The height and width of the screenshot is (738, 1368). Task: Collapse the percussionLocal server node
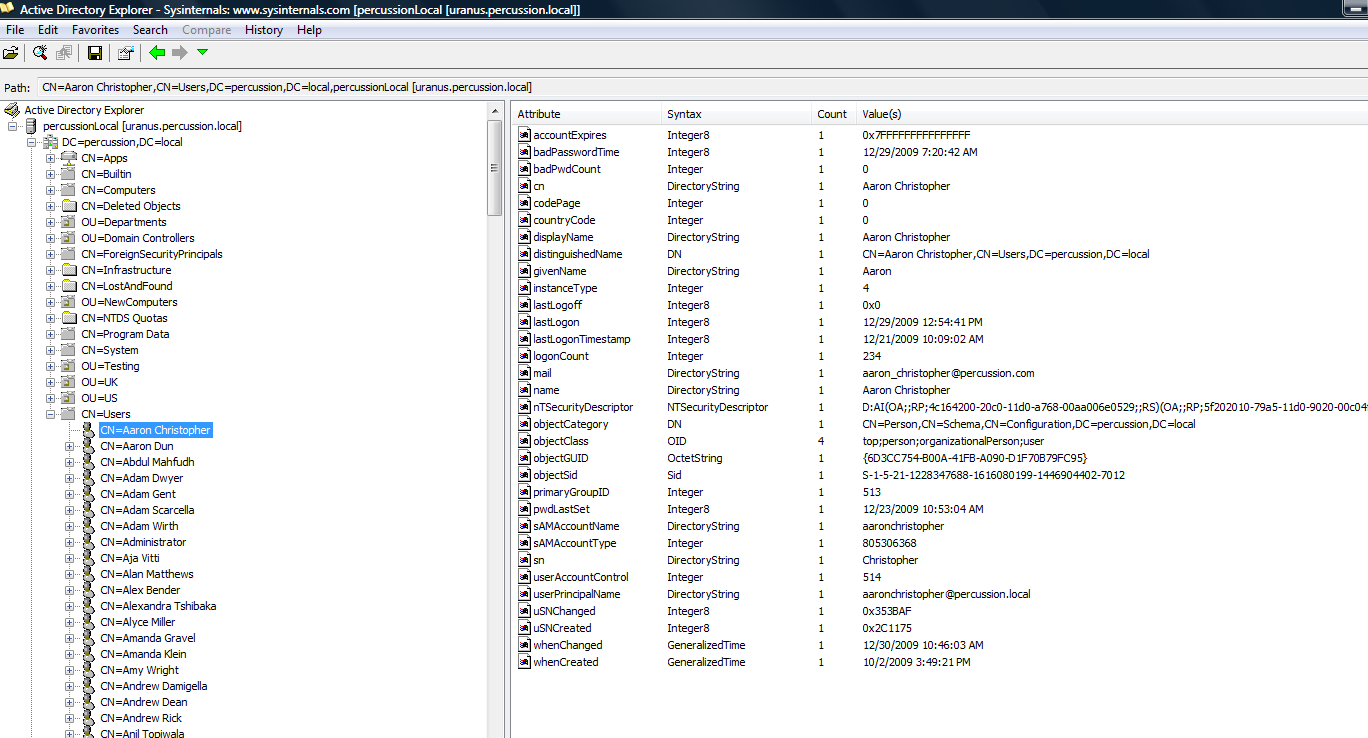coord(13,126)
